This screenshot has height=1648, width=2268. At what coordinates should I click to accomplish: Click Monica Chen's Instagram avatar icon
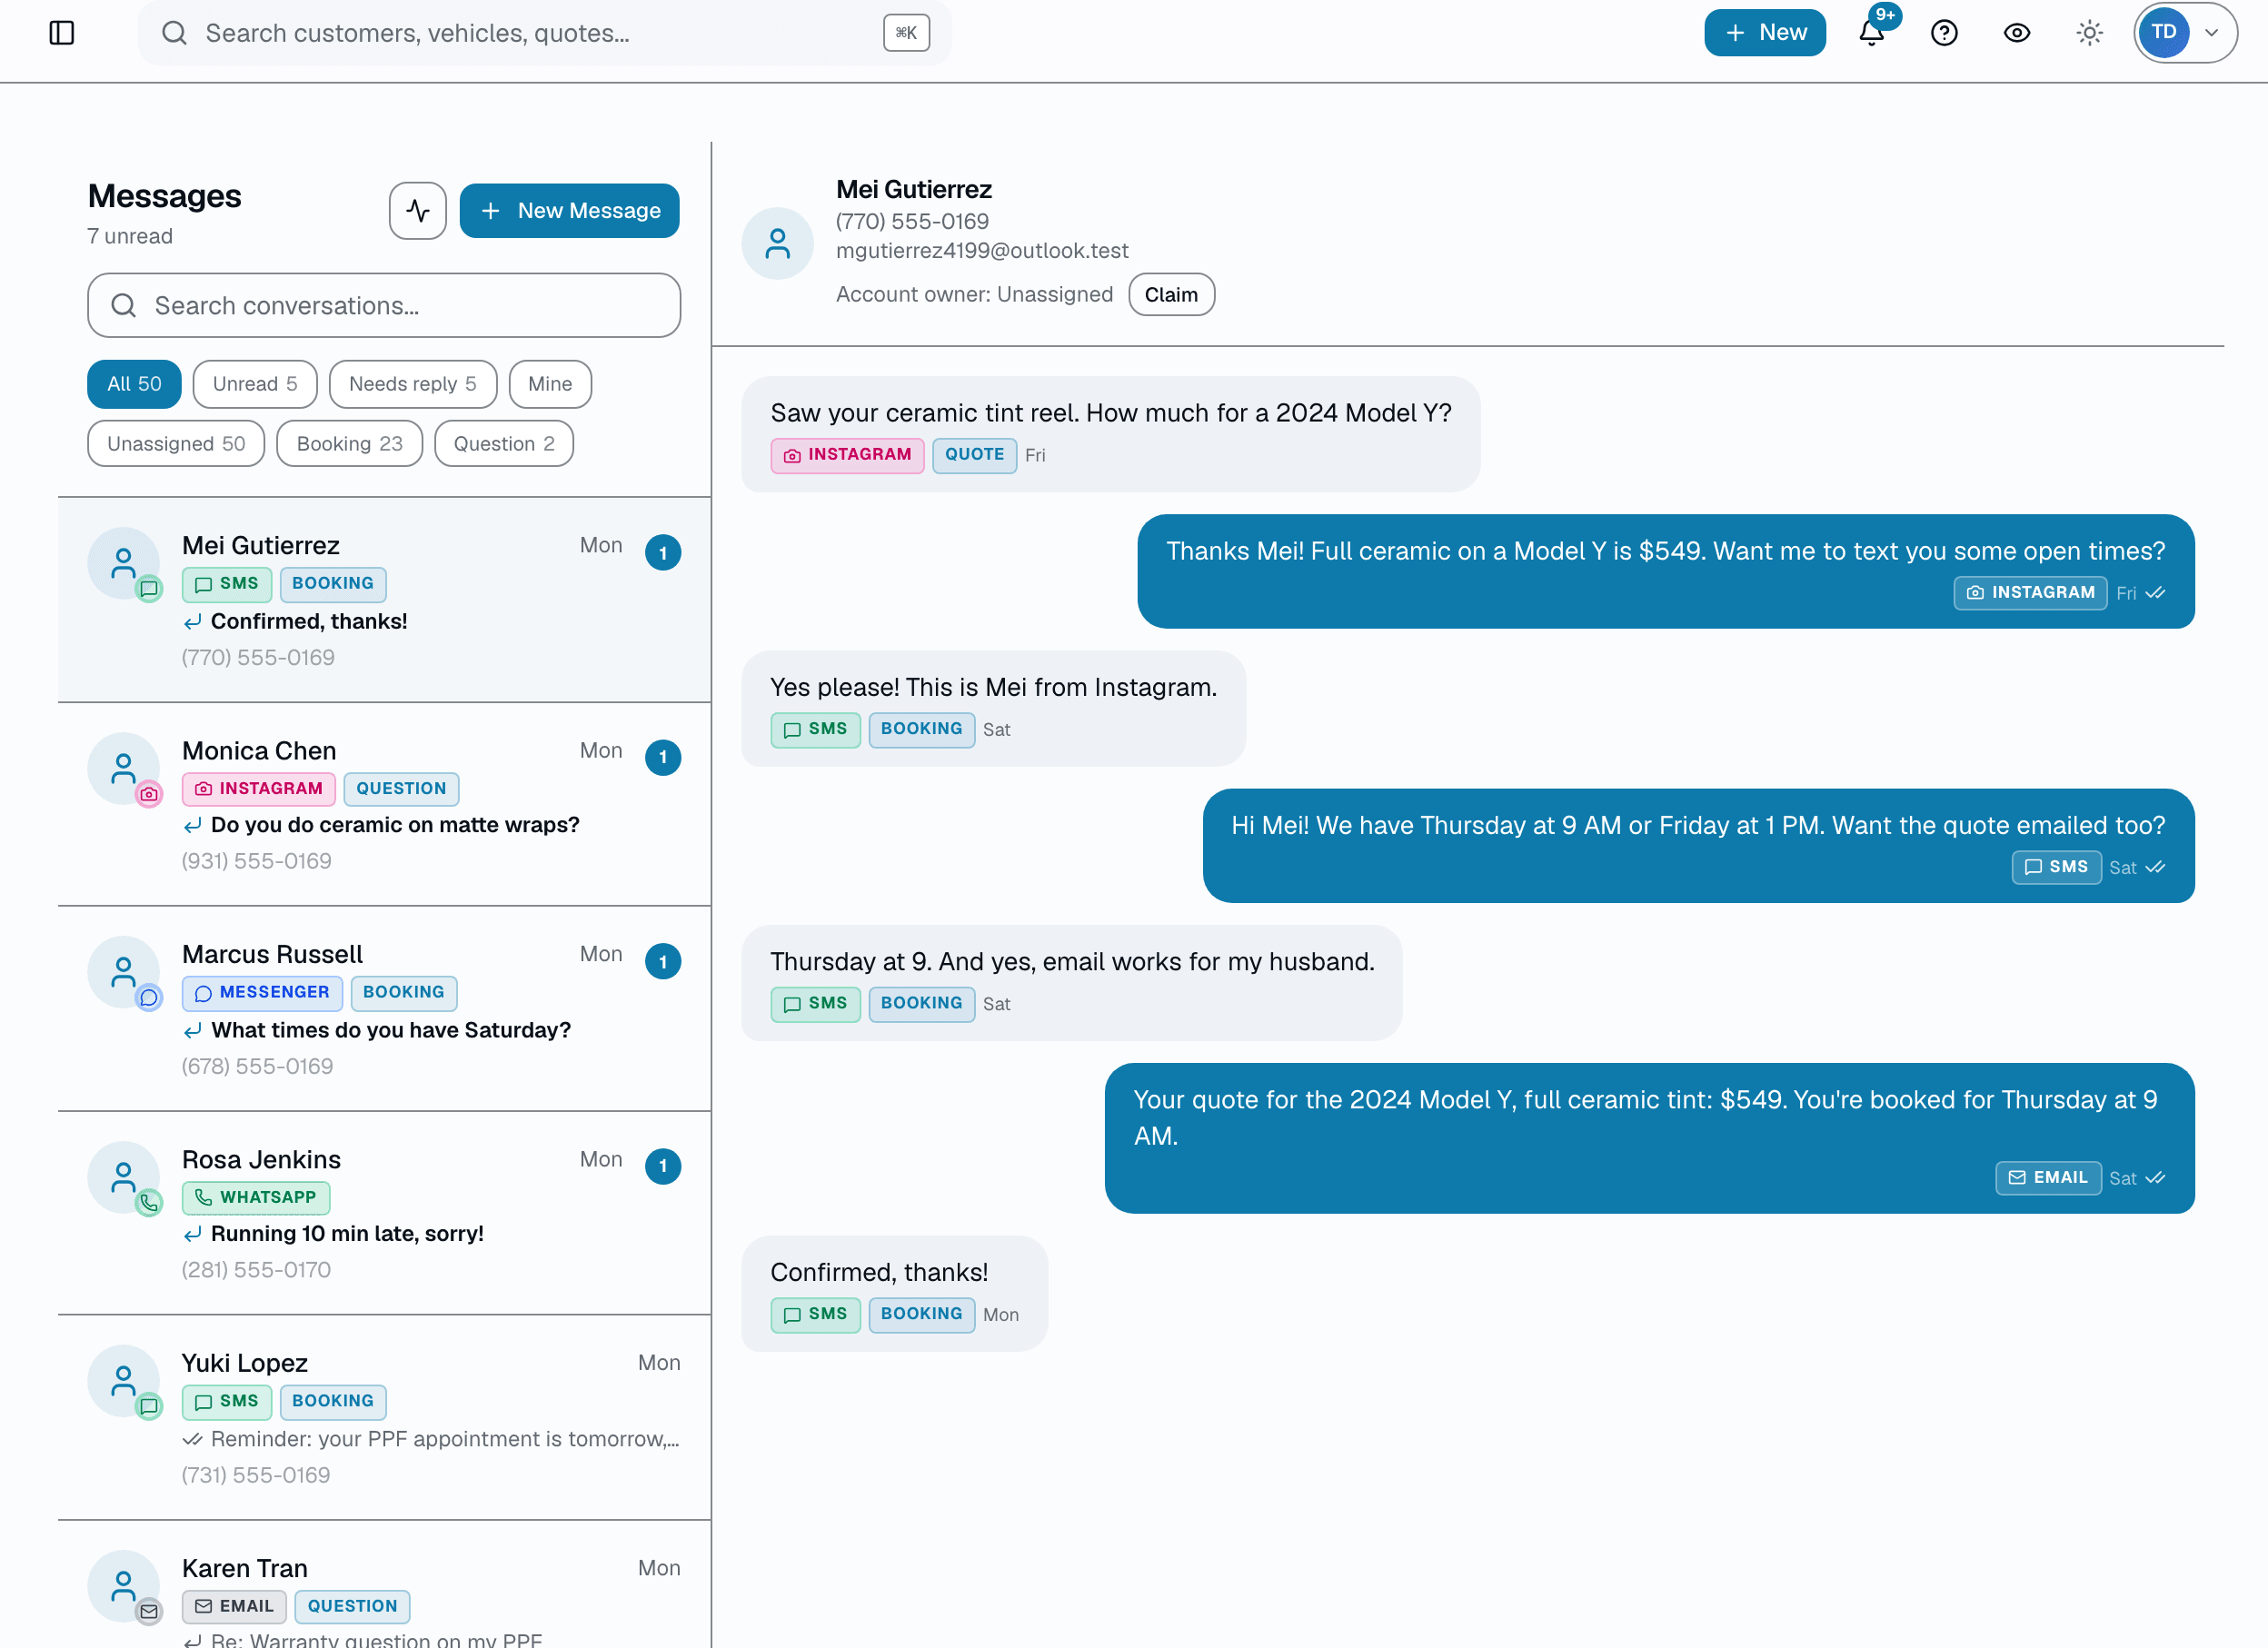point(149,794)
